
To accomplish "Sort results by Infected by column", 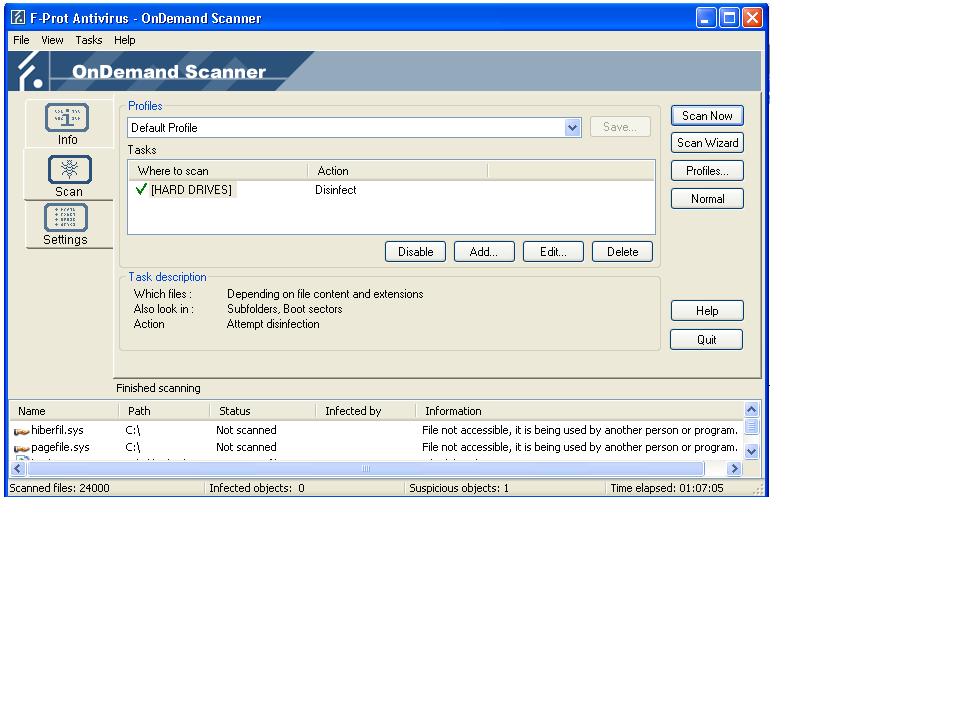I will [366, 411].
